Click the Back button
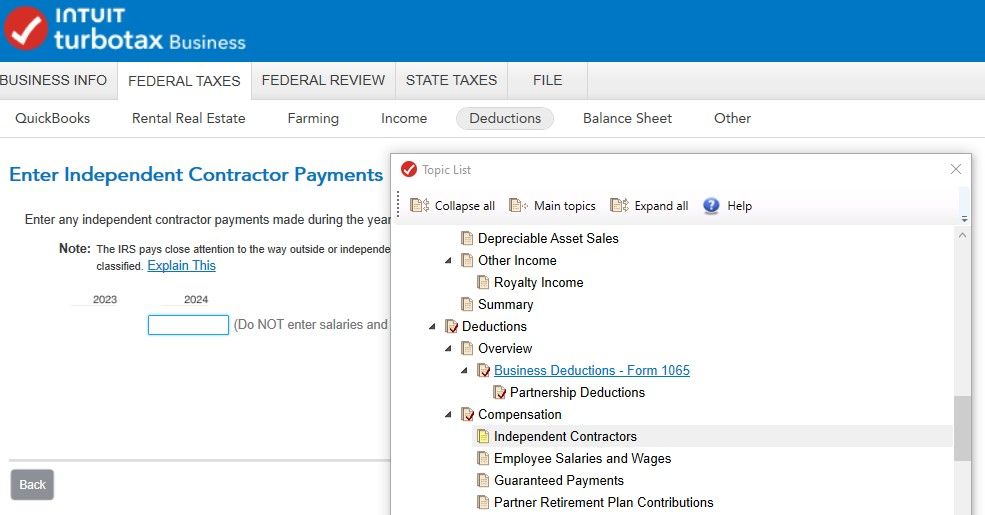Screen dimensions: 985x515 point(32,484)
